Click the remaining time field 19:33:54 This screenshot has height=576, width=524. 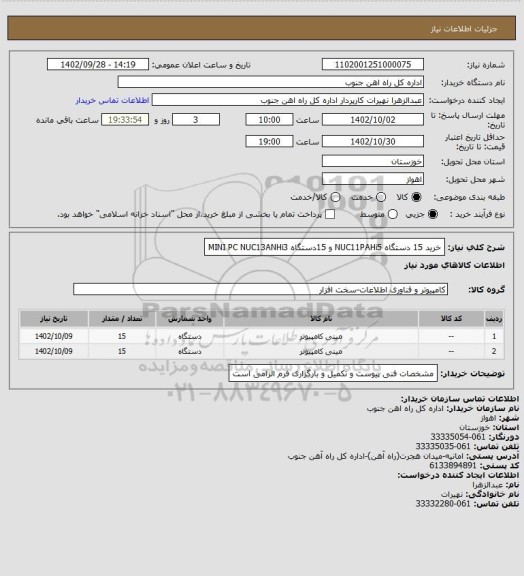click(125, 120)
